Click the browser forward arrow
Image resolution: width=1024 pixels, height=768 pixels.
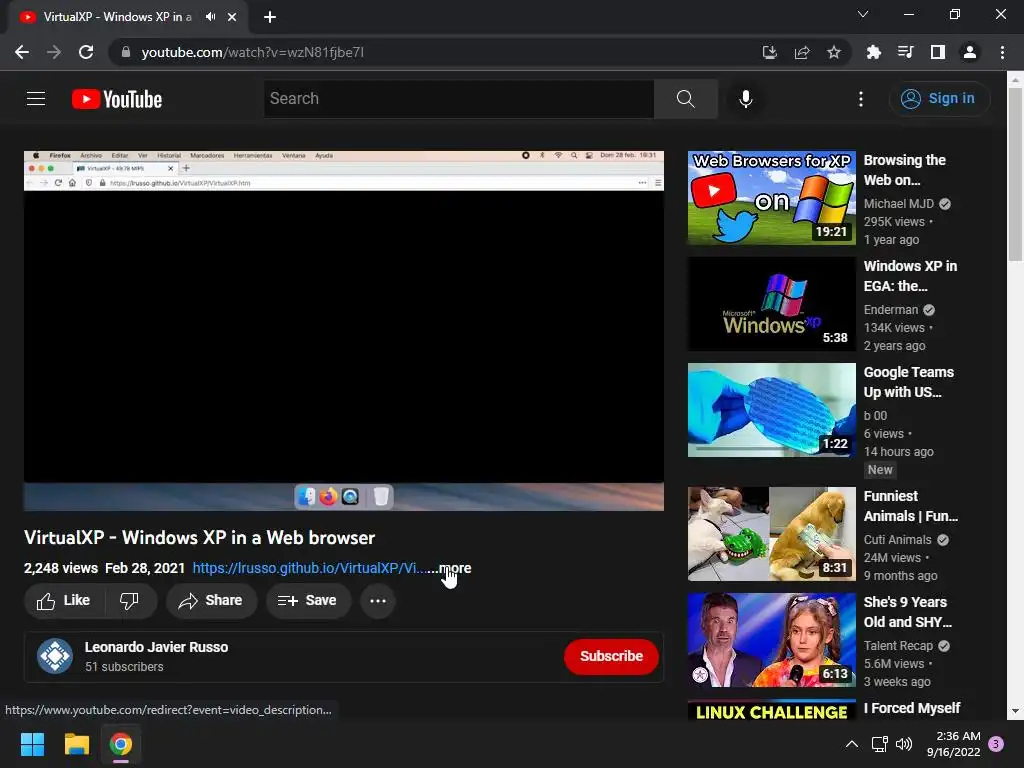54,52
